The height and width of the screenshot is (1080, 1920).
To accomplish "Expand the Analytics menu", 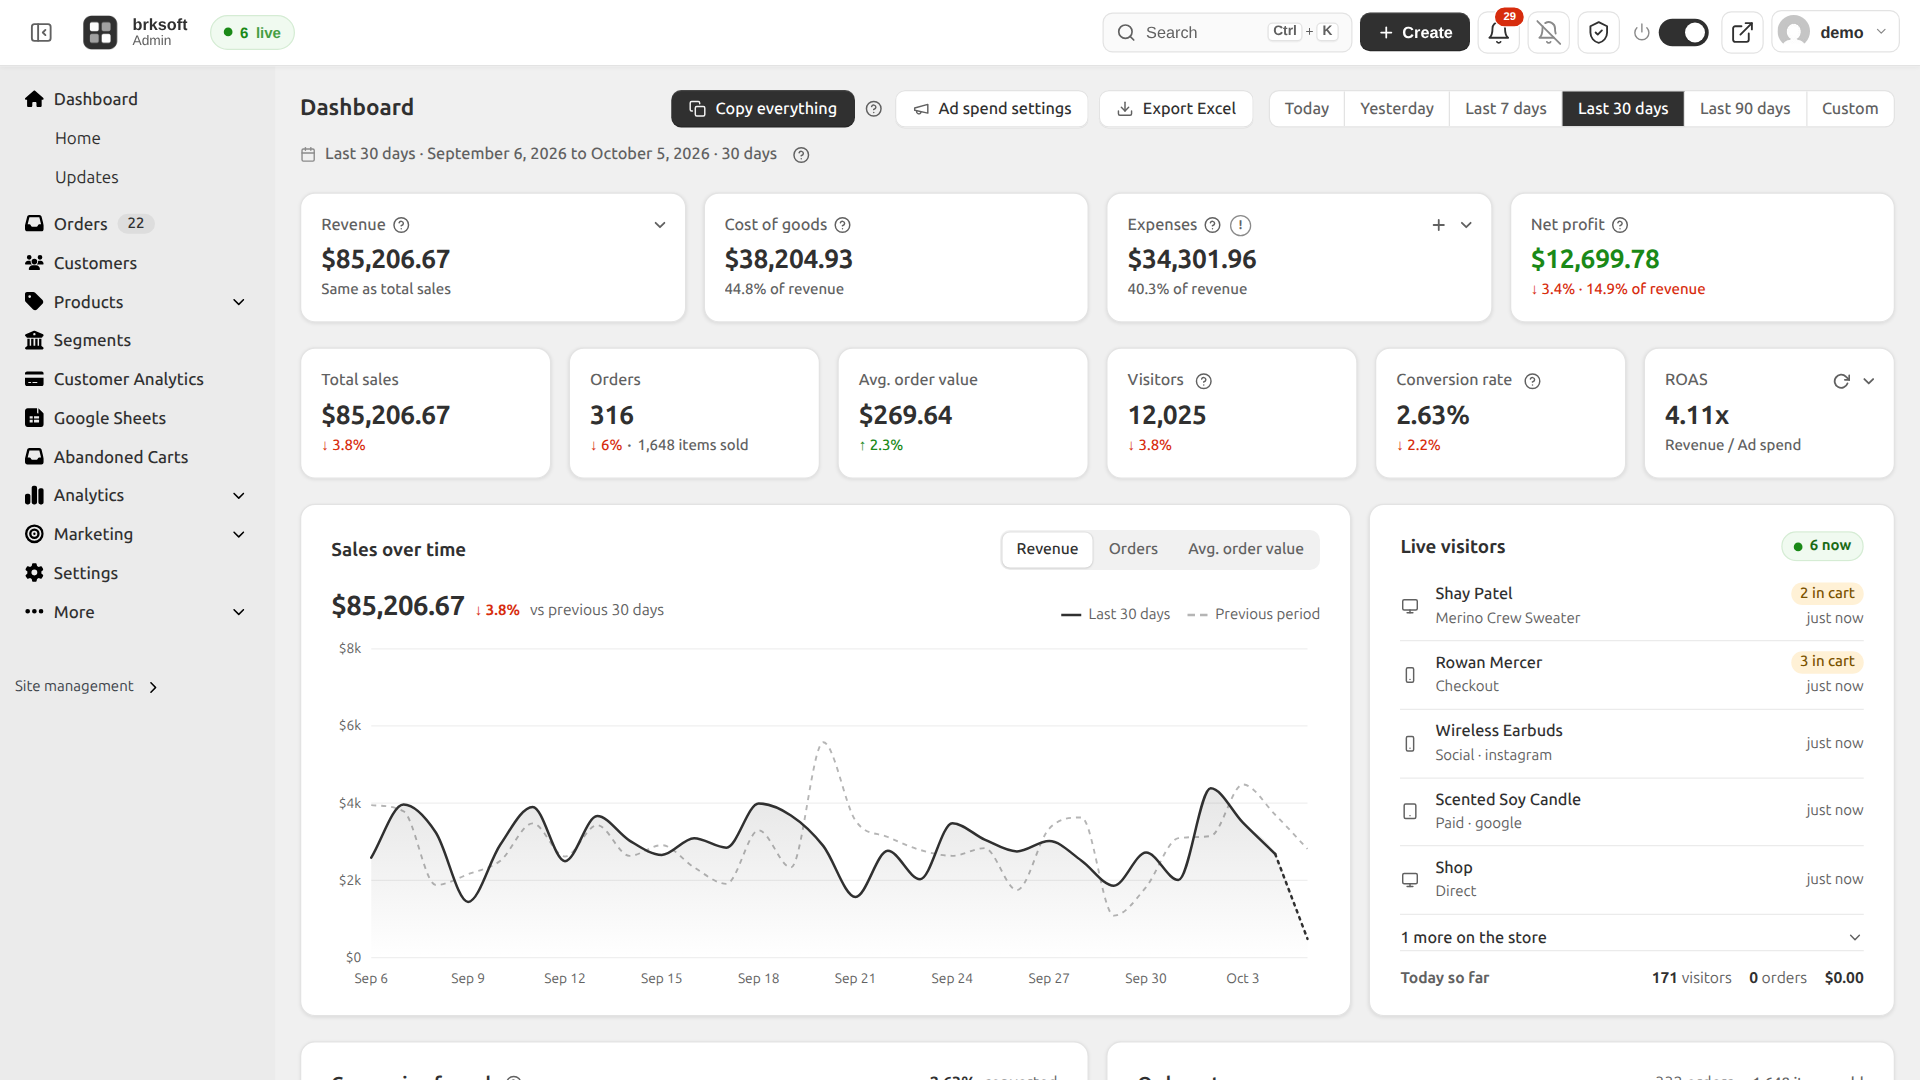I will [x=239, y=496].
